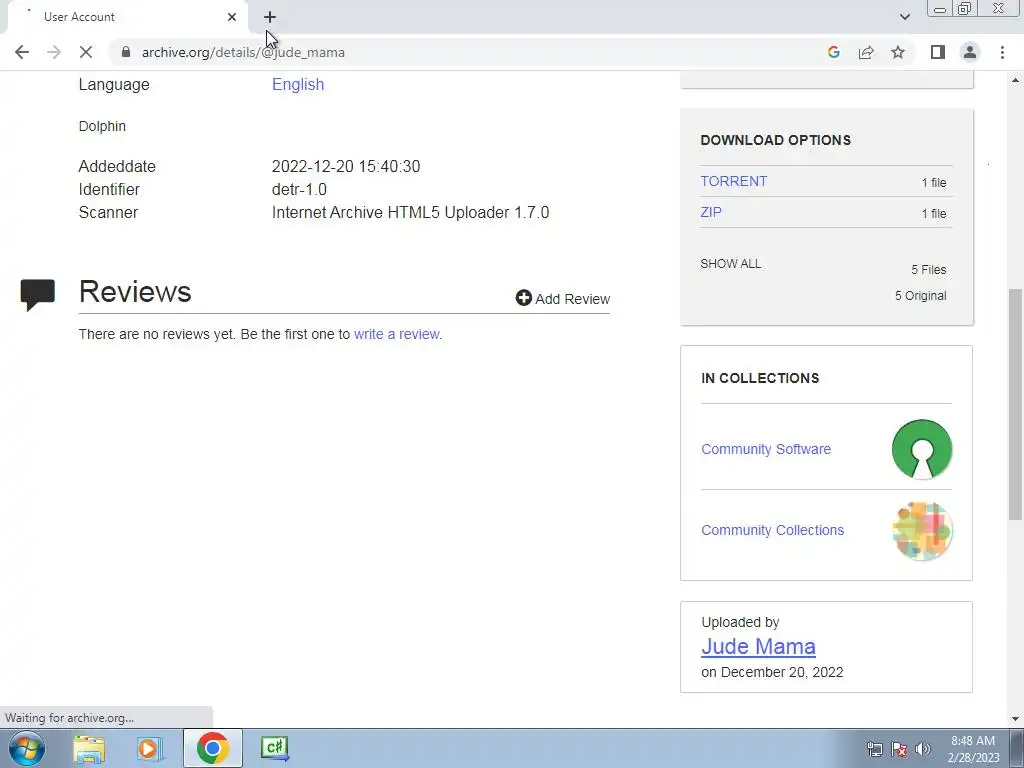Toggle the browser side panel
Viewport: 1024px width, 768px height.
click(938, 52)
